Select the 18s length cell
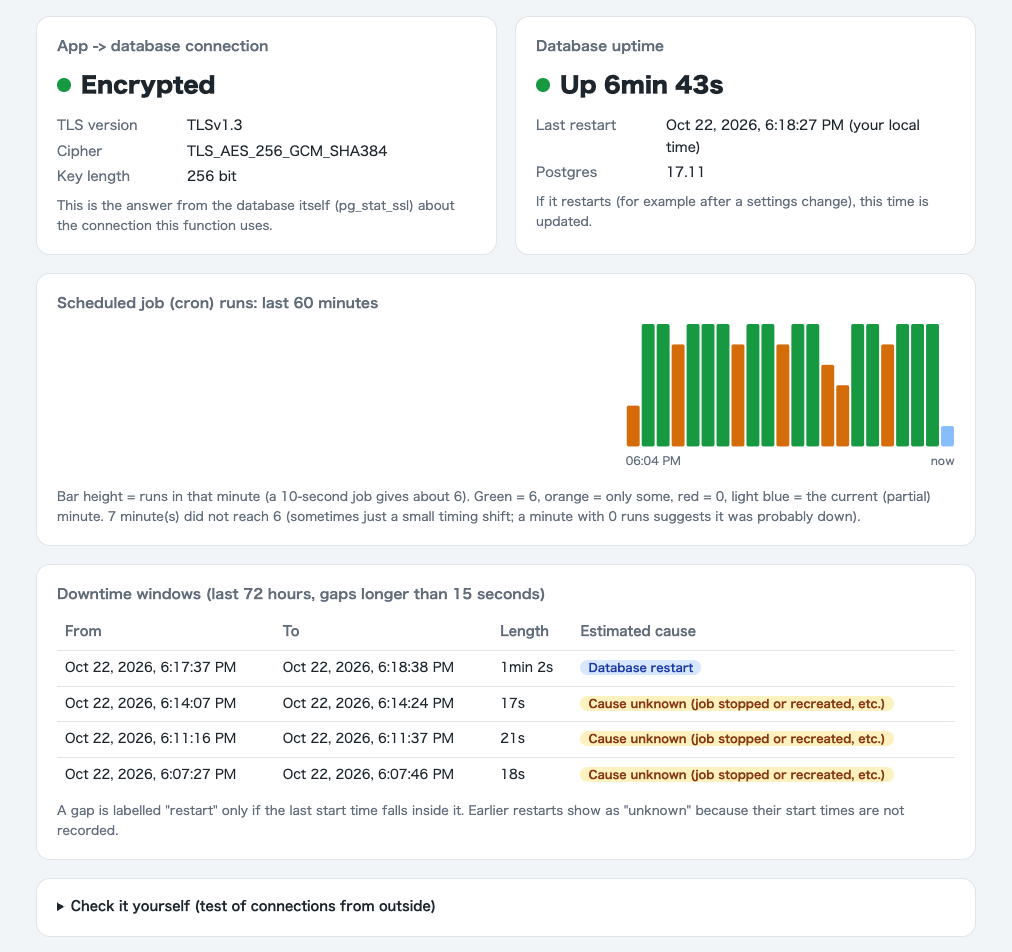This screenshot has height=952, width=1012. [512, 775]
